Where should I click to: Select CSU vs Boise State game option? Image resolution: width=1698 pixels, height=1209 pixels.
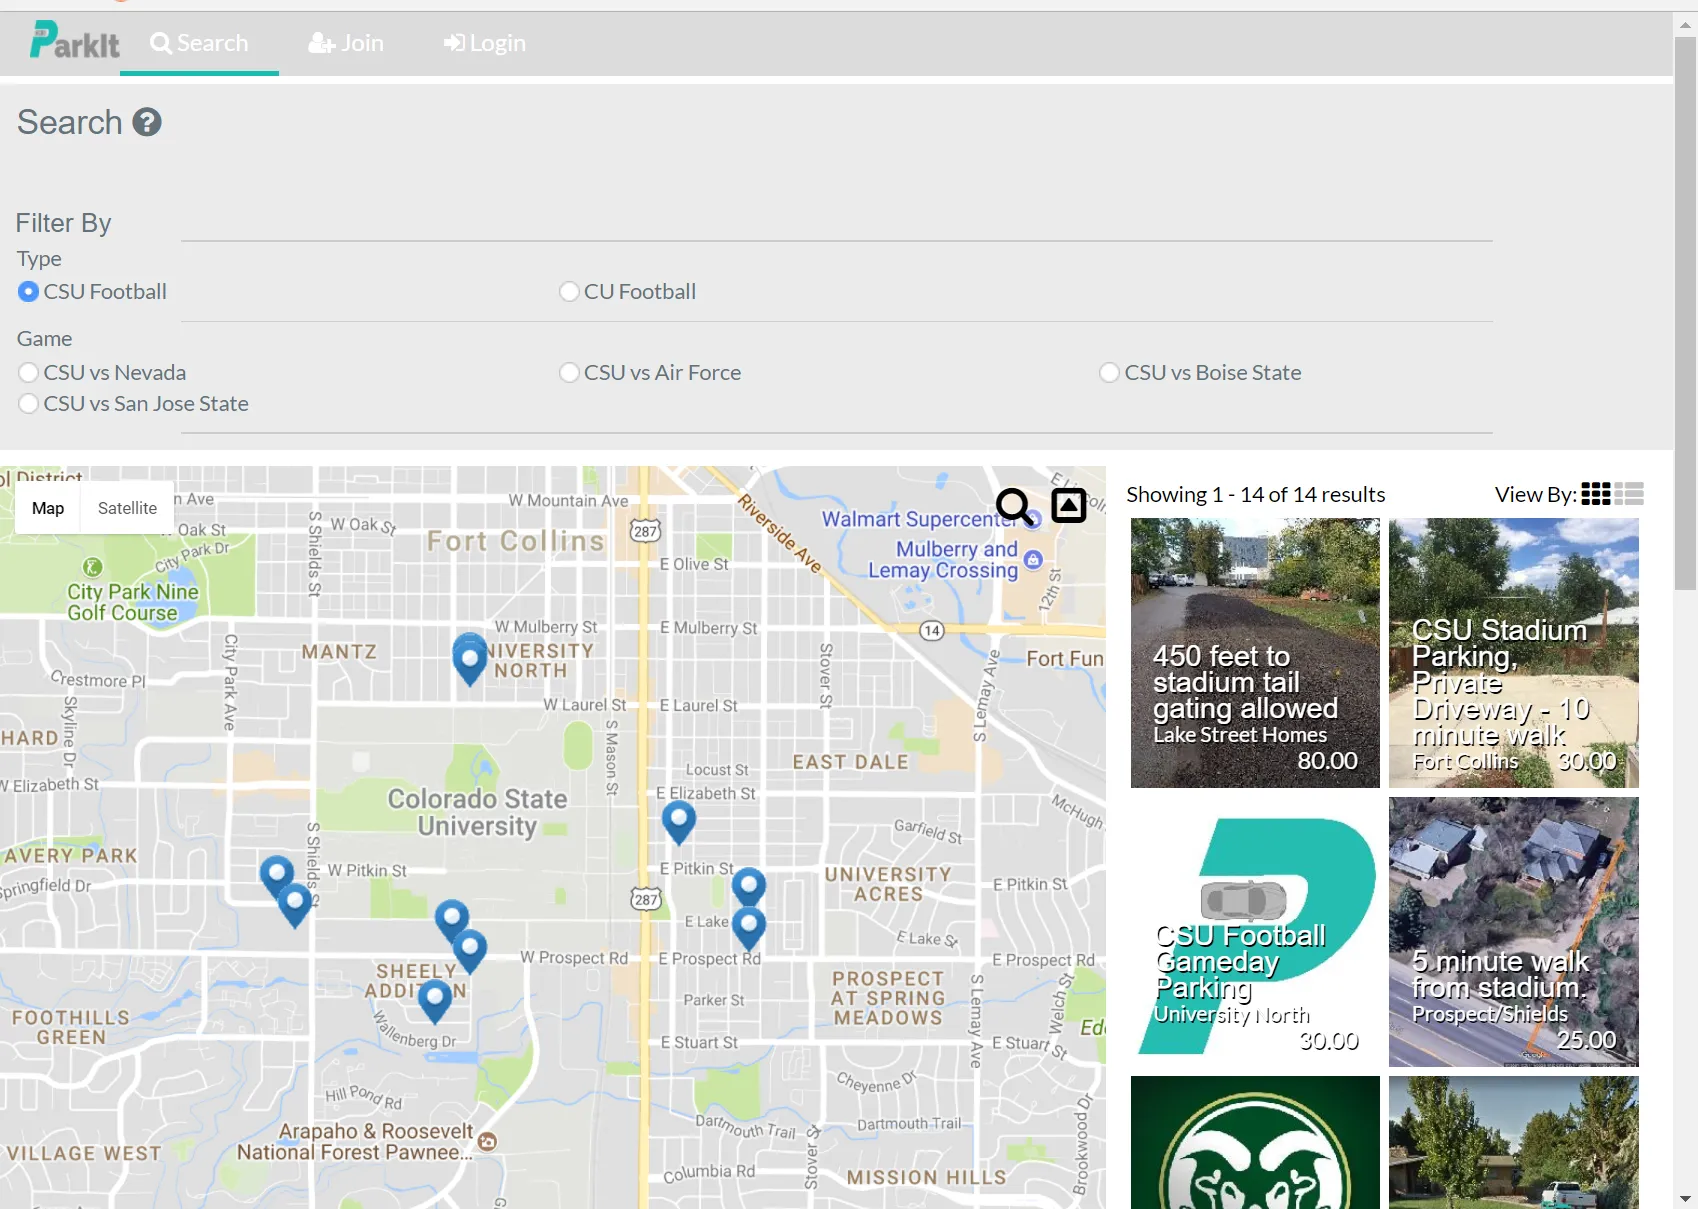(1109, 372)
